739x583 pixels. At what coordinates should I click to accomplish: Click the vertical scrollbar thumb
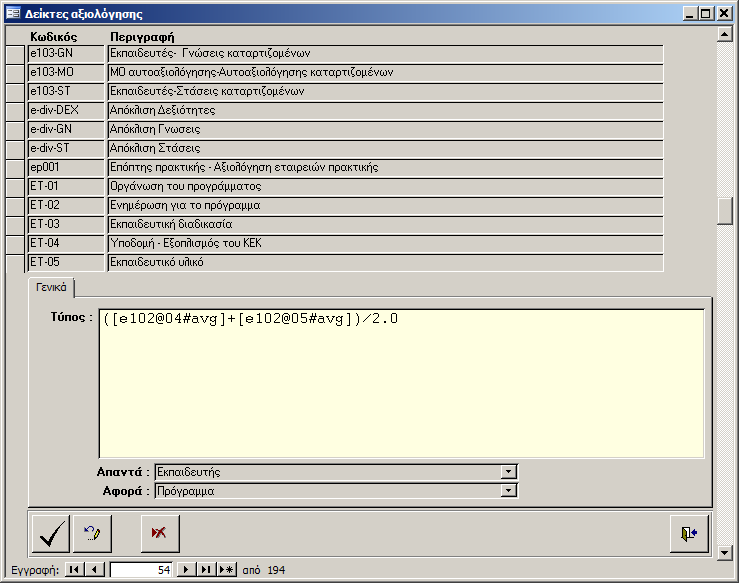pyautogui.click(x=726, y=211)
